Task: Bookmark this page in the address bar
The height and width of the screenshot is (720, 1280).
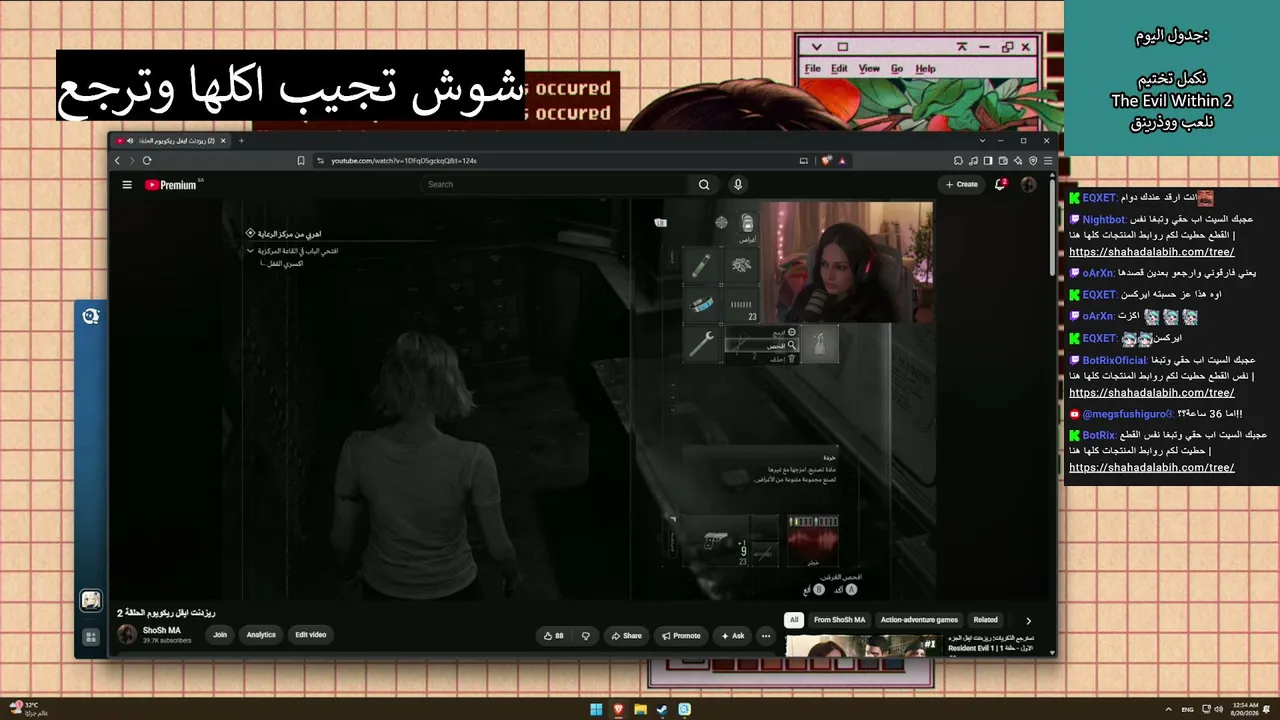Action: [x=301, y=160]
